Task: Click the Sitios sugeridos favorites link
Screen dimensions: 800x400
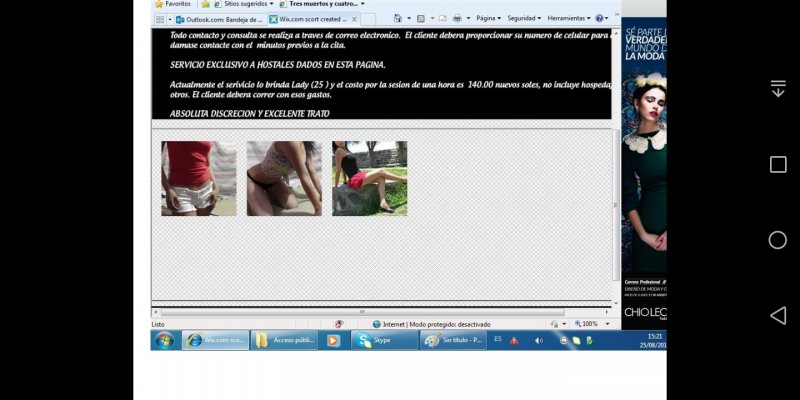Action: coord(238,4)
